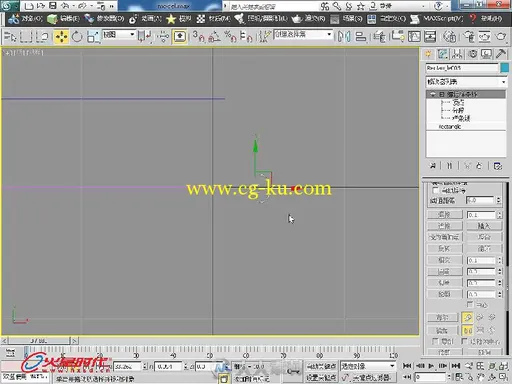Select the Boolean union icon
Image resolution: width=512 pixels, height=384 pixels.
(x=467, y=317)
